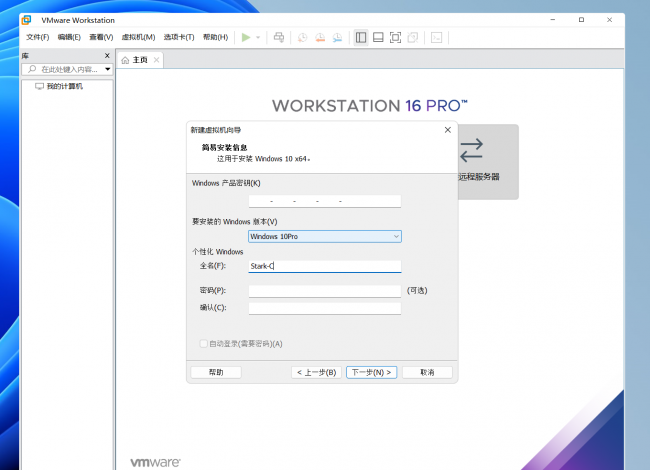Click the Unity mode icon
Image resolution: width=650 pixels, height=470 pixels.
tap(413, 37)
